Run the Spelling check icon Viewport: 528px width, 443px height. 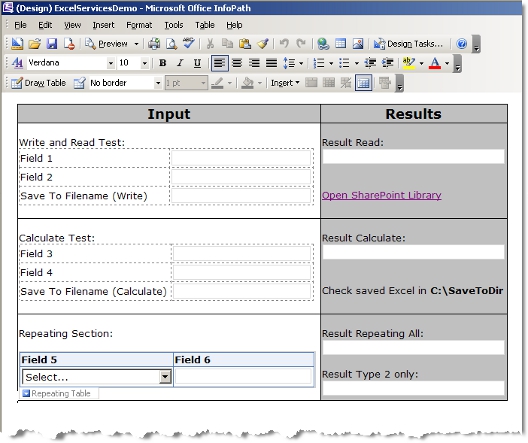point(189,44)
